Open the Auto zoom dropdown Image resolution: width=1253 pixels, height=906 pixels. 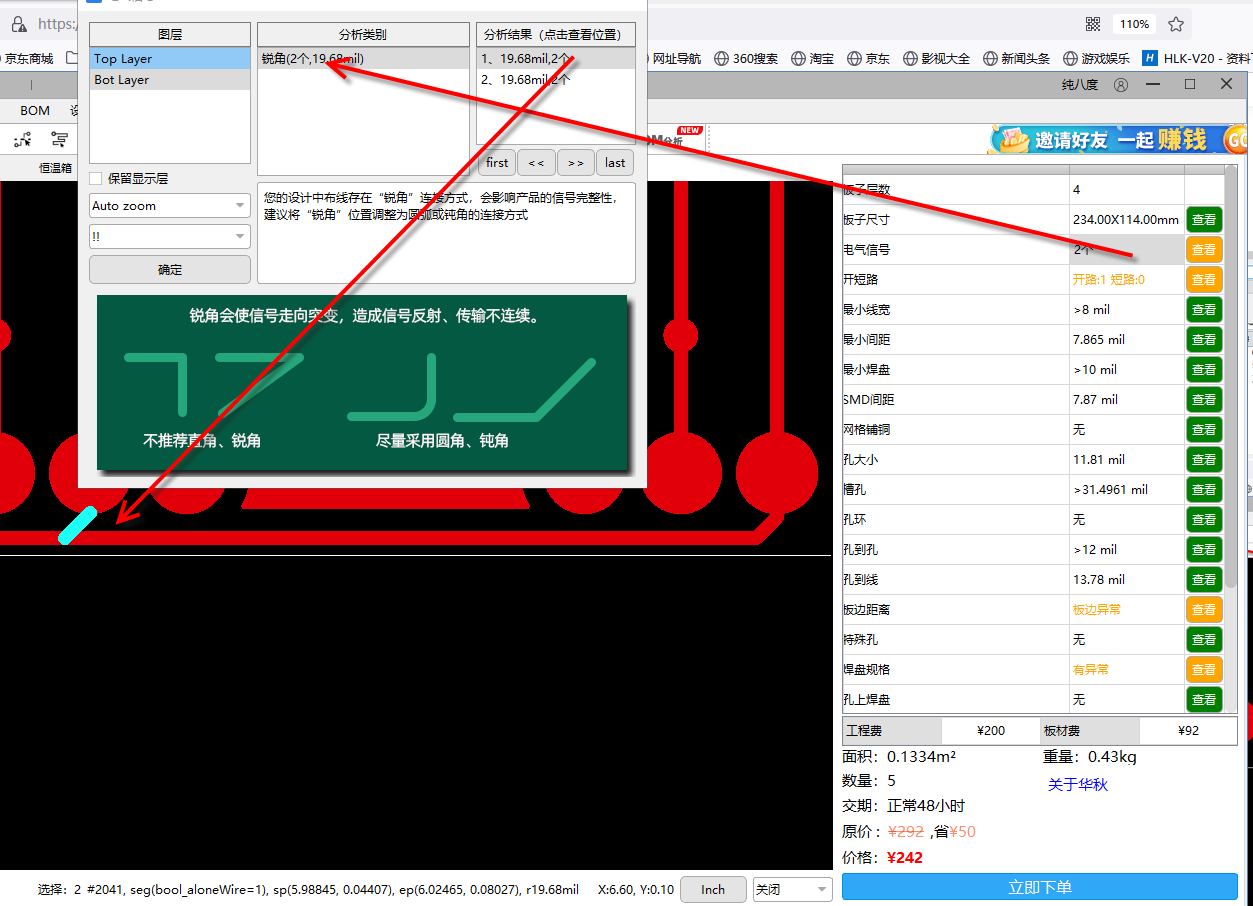[170, 205]
